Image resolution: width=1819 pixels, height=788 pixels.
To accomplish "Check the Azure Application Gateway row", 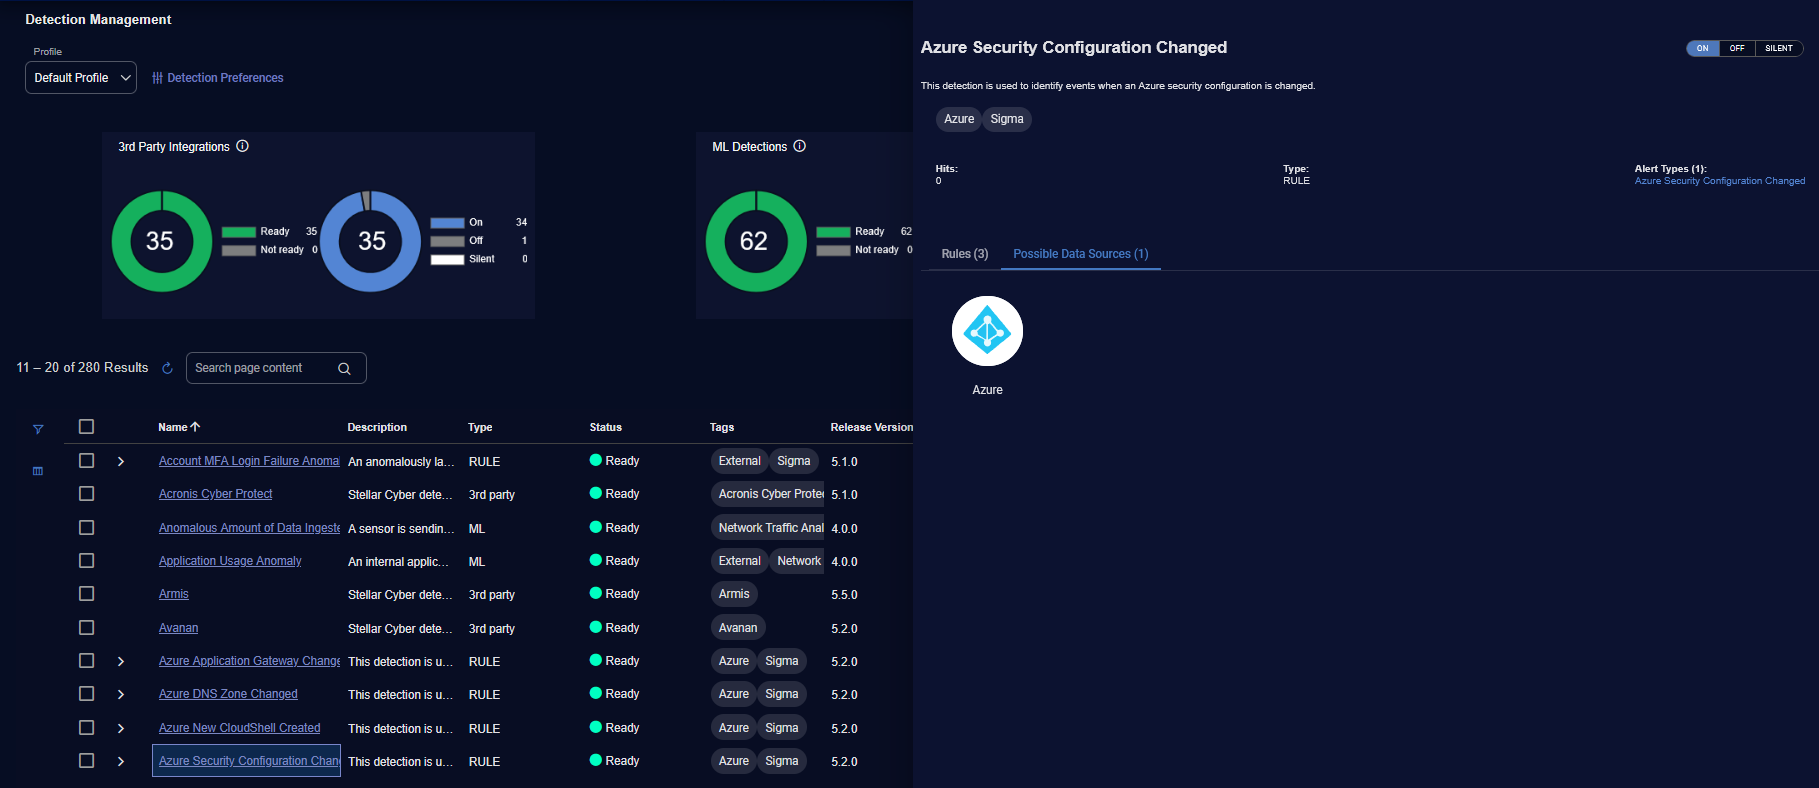I will click(87, 661).
